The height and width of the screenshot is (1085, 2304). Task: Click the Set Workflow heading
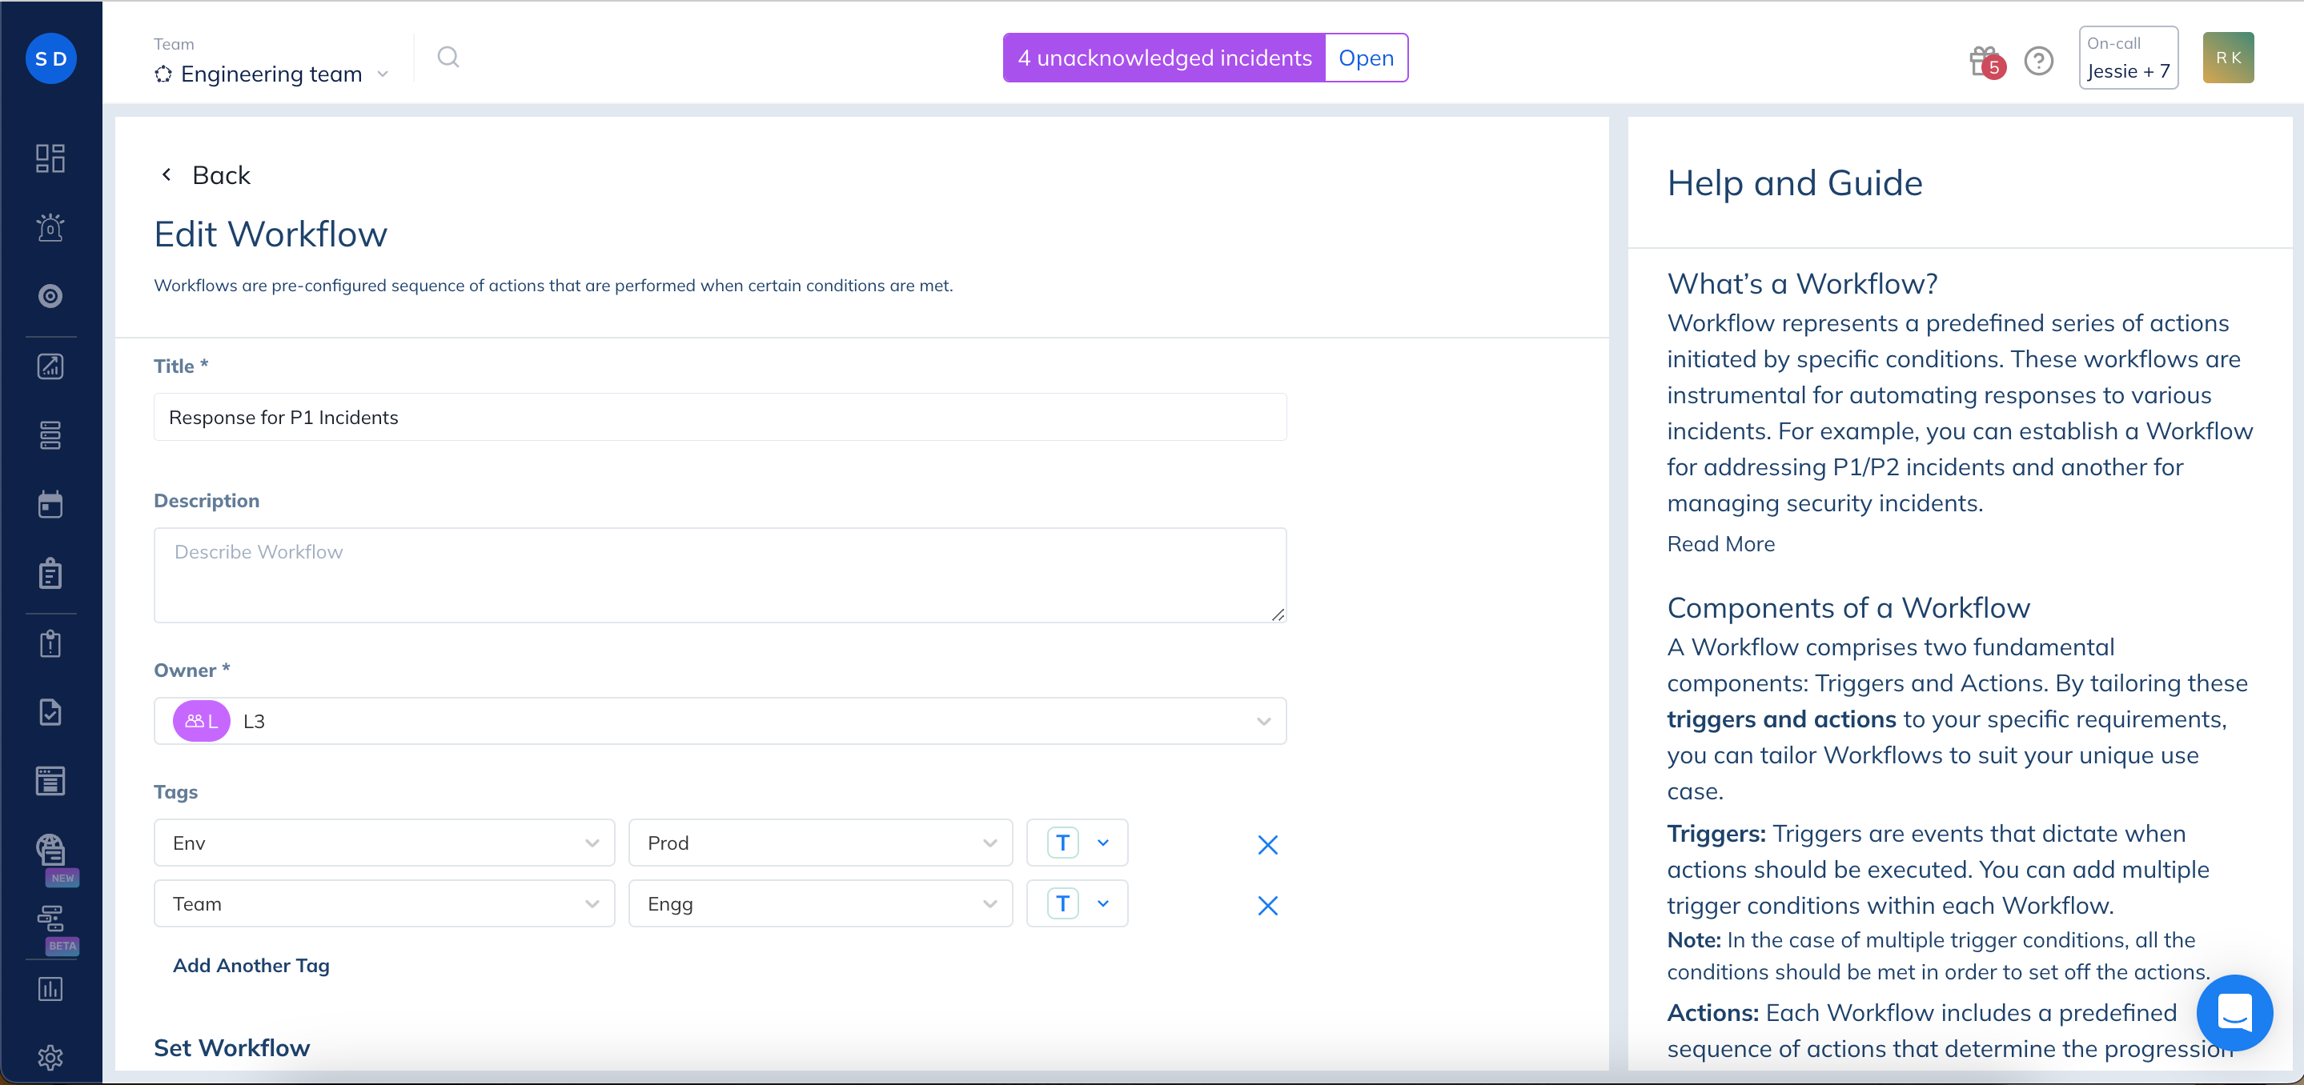click(x=232, y=1047)
